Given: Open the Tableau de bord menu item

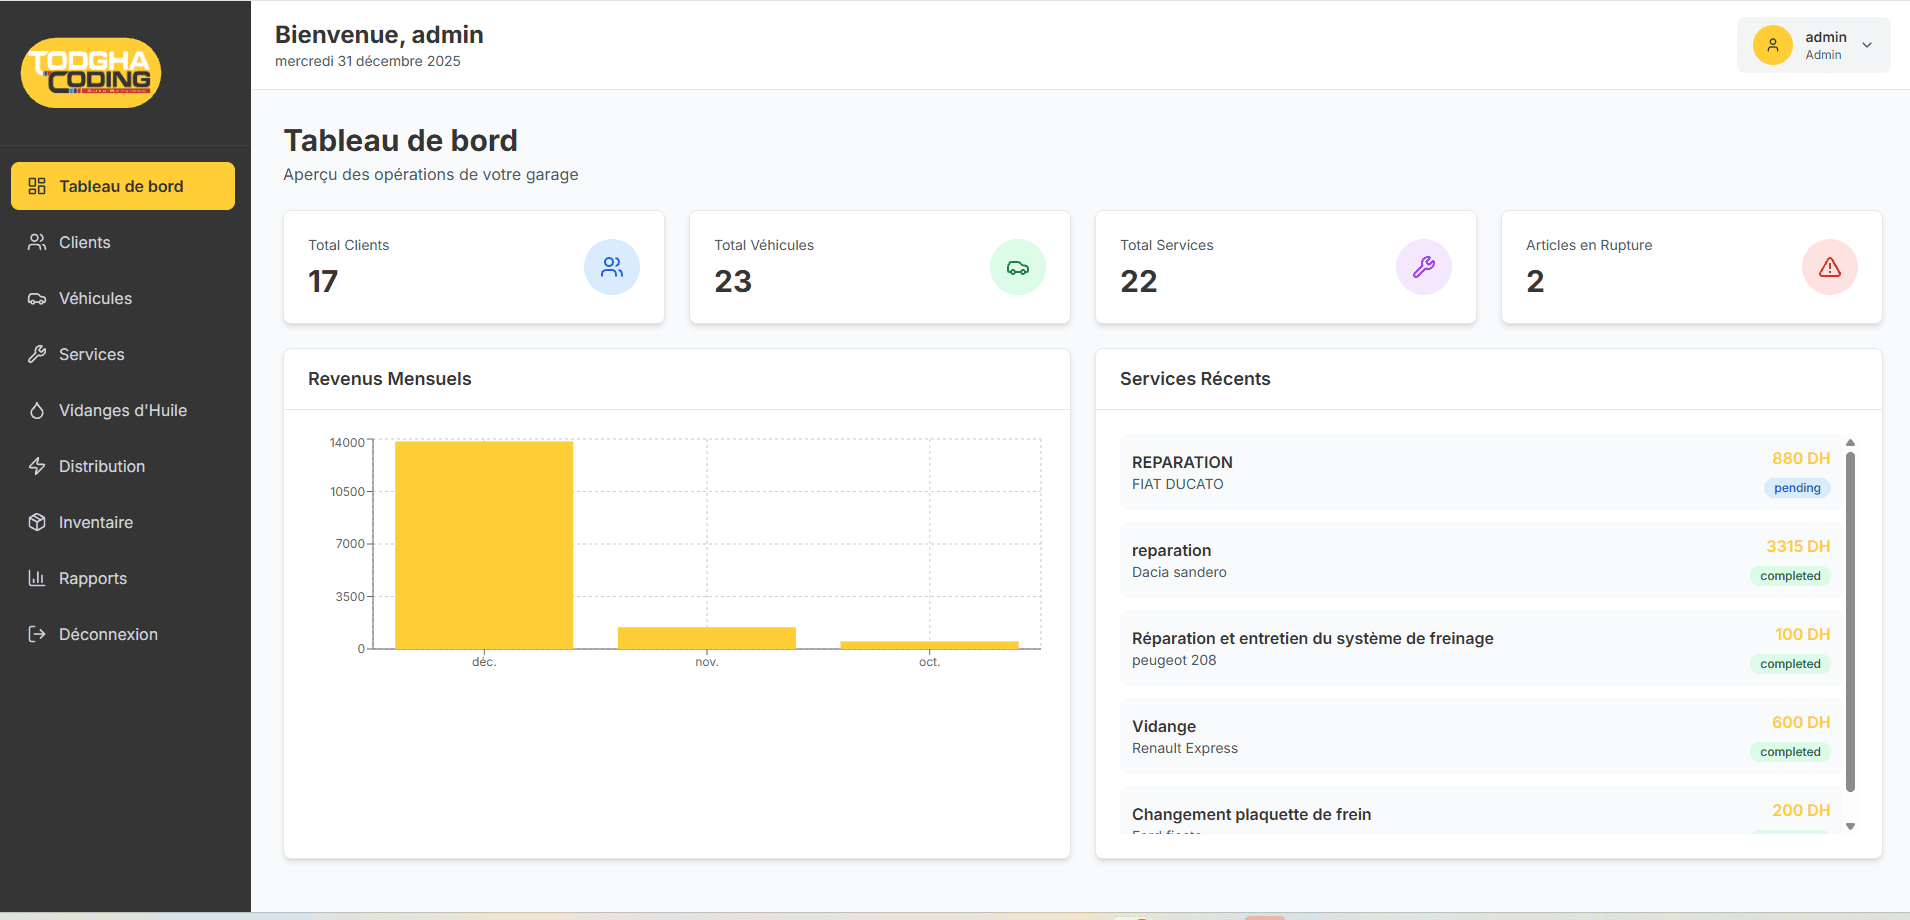Looking at the screenshot, I should (122, 186).
